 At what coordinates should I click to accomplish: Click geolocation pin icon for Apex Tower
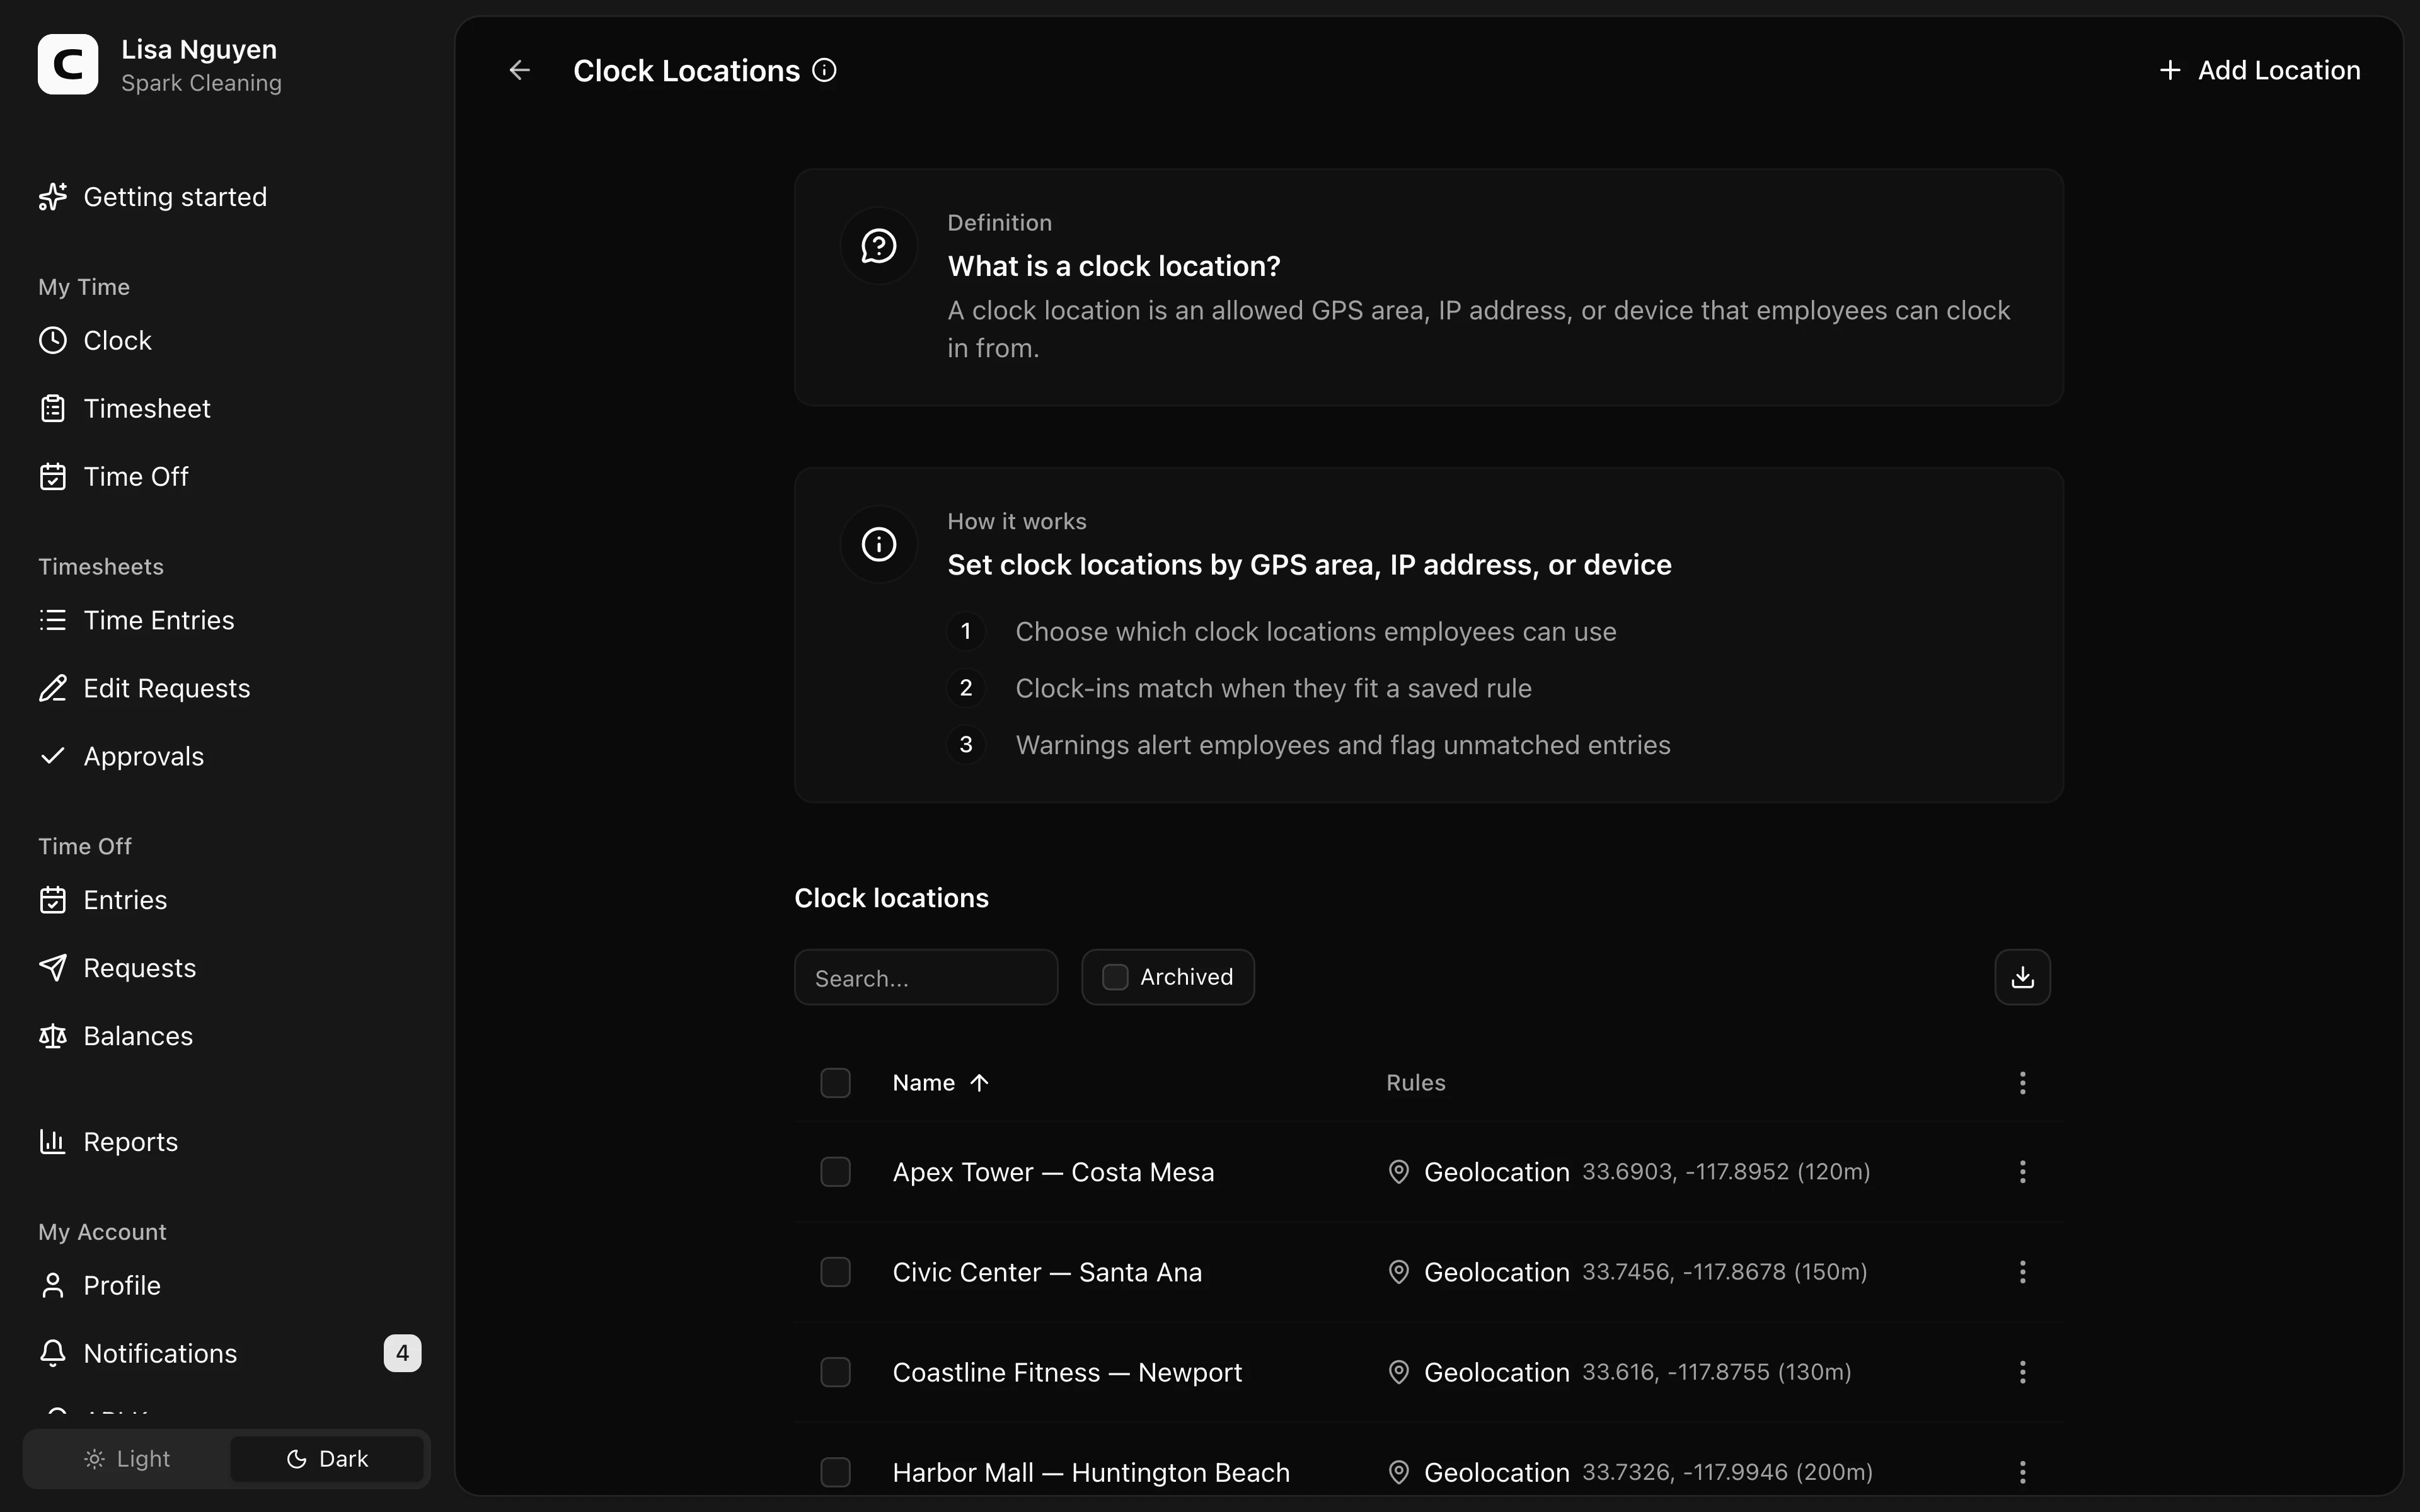[1399, 1172]
